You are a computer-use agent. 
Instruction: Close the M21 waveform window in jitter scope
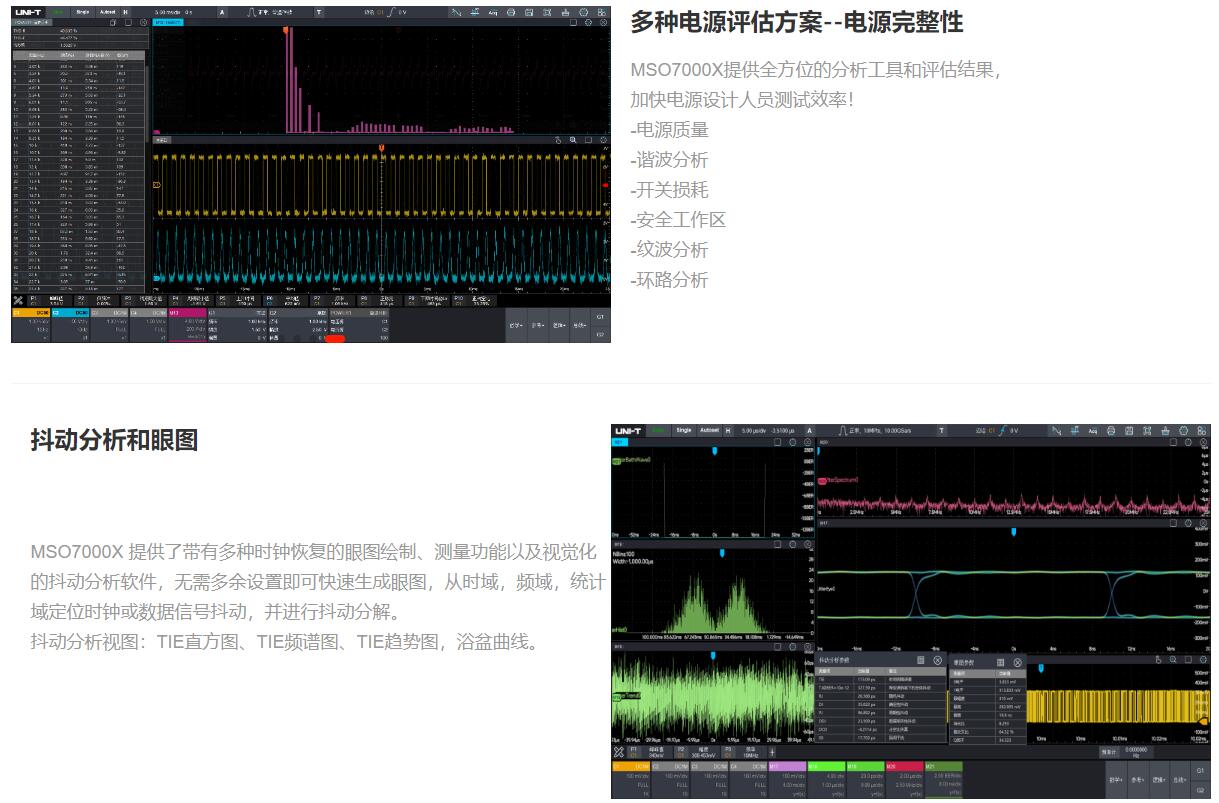[x=808, y=441]
